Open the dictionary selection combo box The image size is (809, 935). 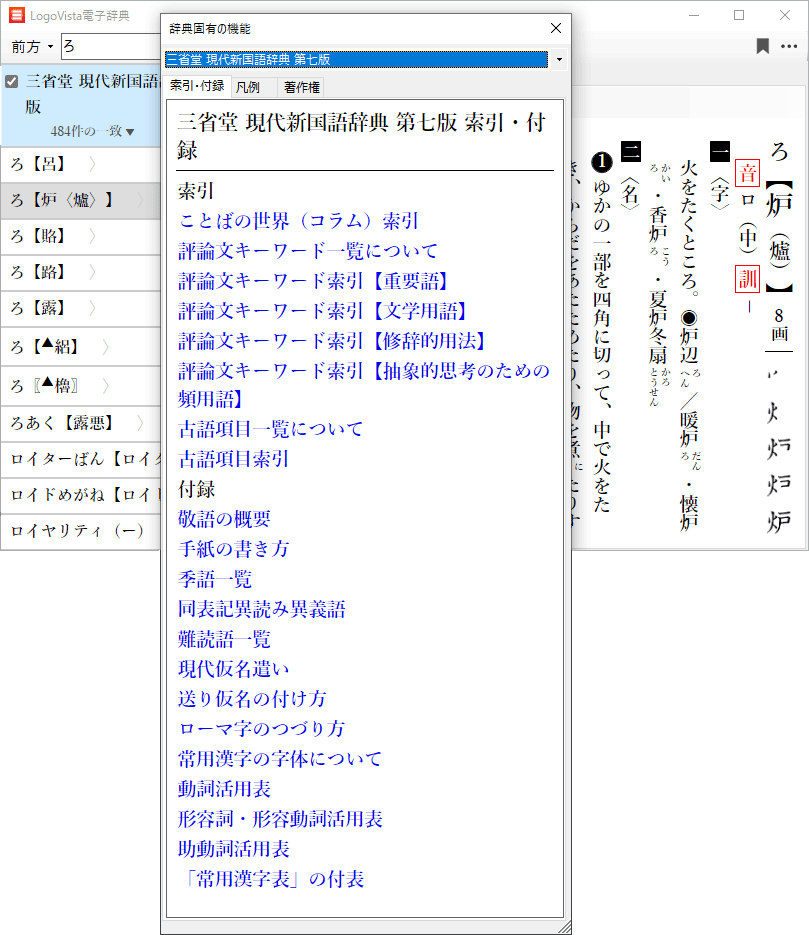pos(558,60)
